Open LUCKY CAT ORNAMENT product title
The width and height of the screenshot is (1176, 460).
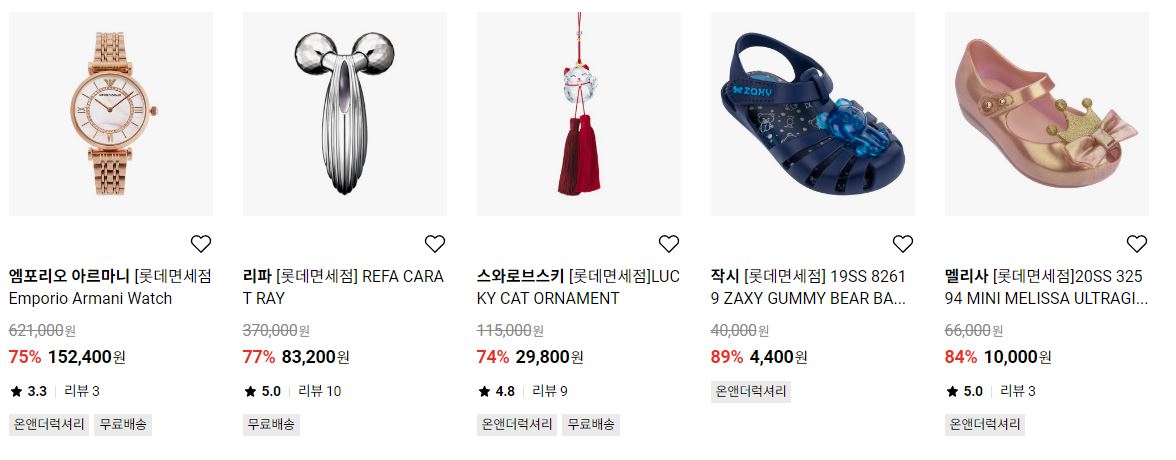click(578, 287)
